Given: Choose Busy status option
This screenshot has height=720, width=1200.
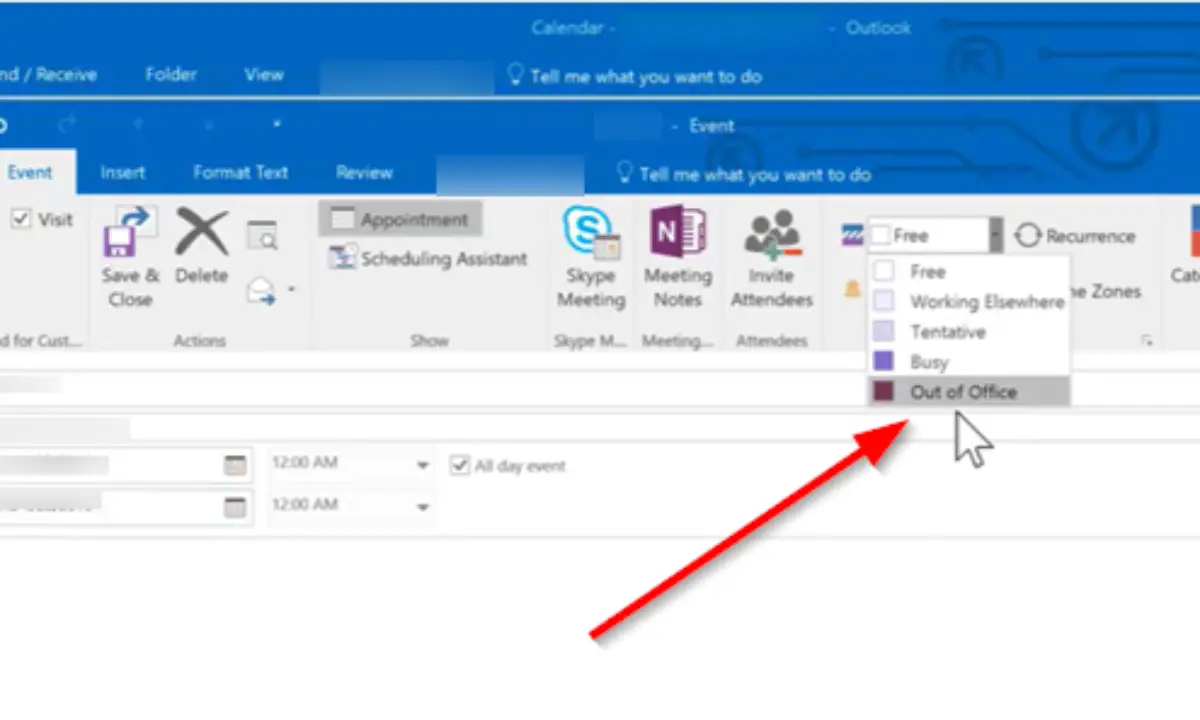Looking at the screenshot, I should pos(969,362).
